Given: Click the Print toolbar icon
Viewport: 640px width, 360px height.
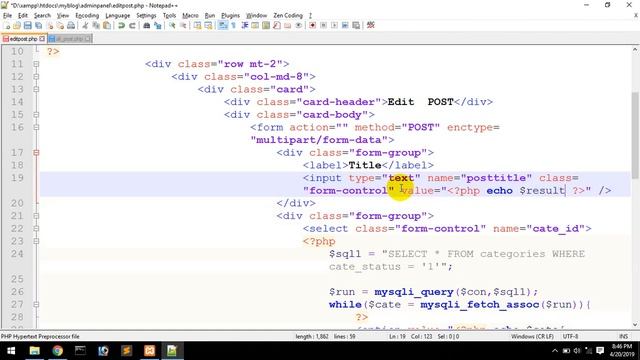Looking at the screenshot, I should pos(71,25).
